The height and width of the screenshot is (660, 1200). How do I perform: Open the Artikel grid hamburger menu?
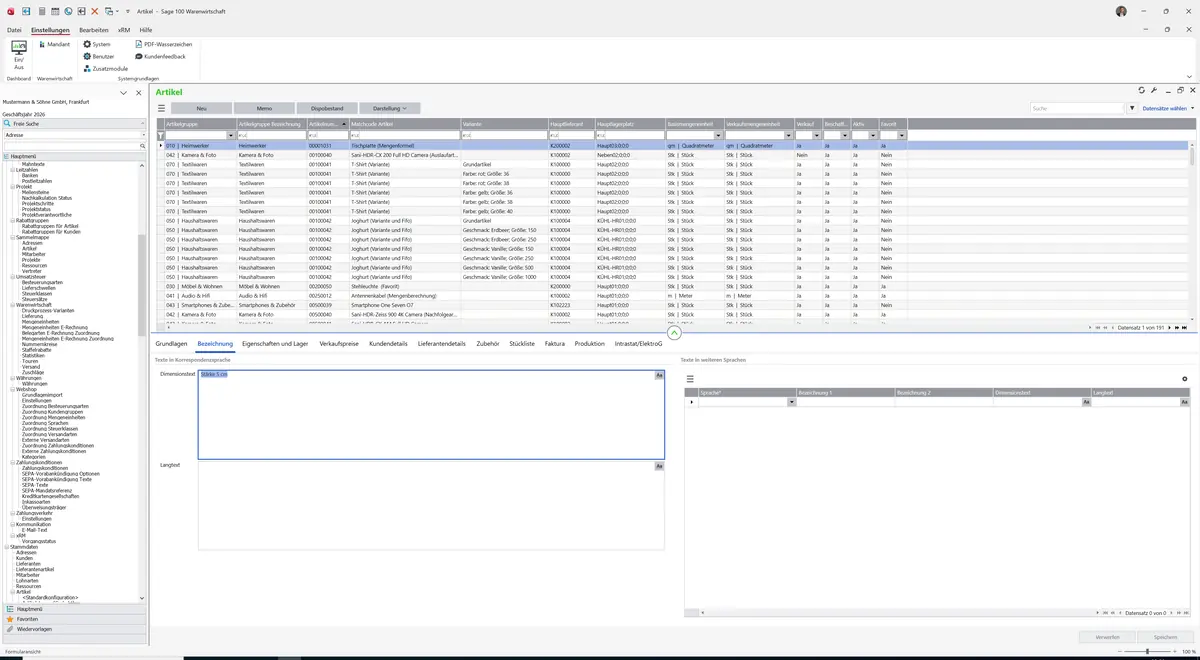161,108
